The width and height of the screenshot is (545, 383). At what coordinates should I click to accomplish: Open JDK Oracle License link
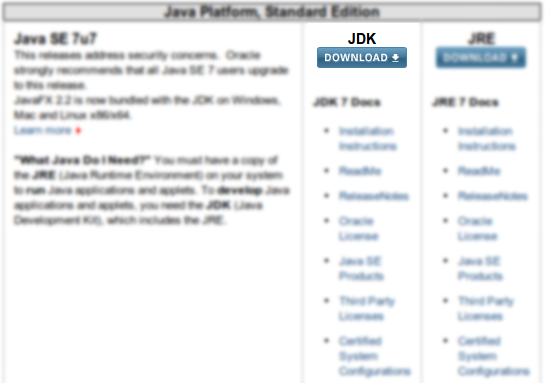point(358,228)
